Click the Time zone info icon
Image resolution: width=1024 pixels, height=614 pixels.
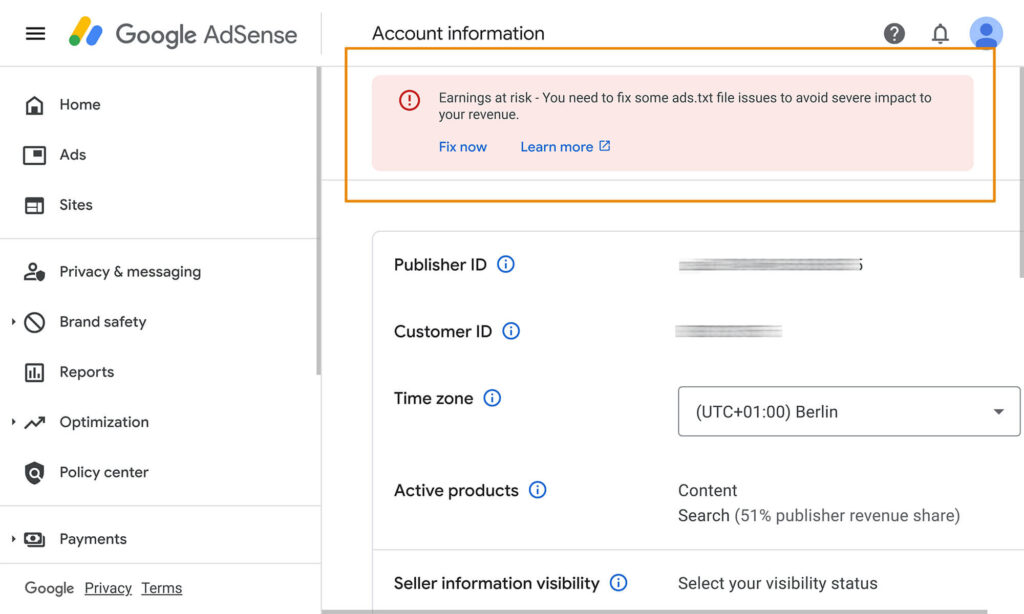pyautogui.click(x=492, y=398)
